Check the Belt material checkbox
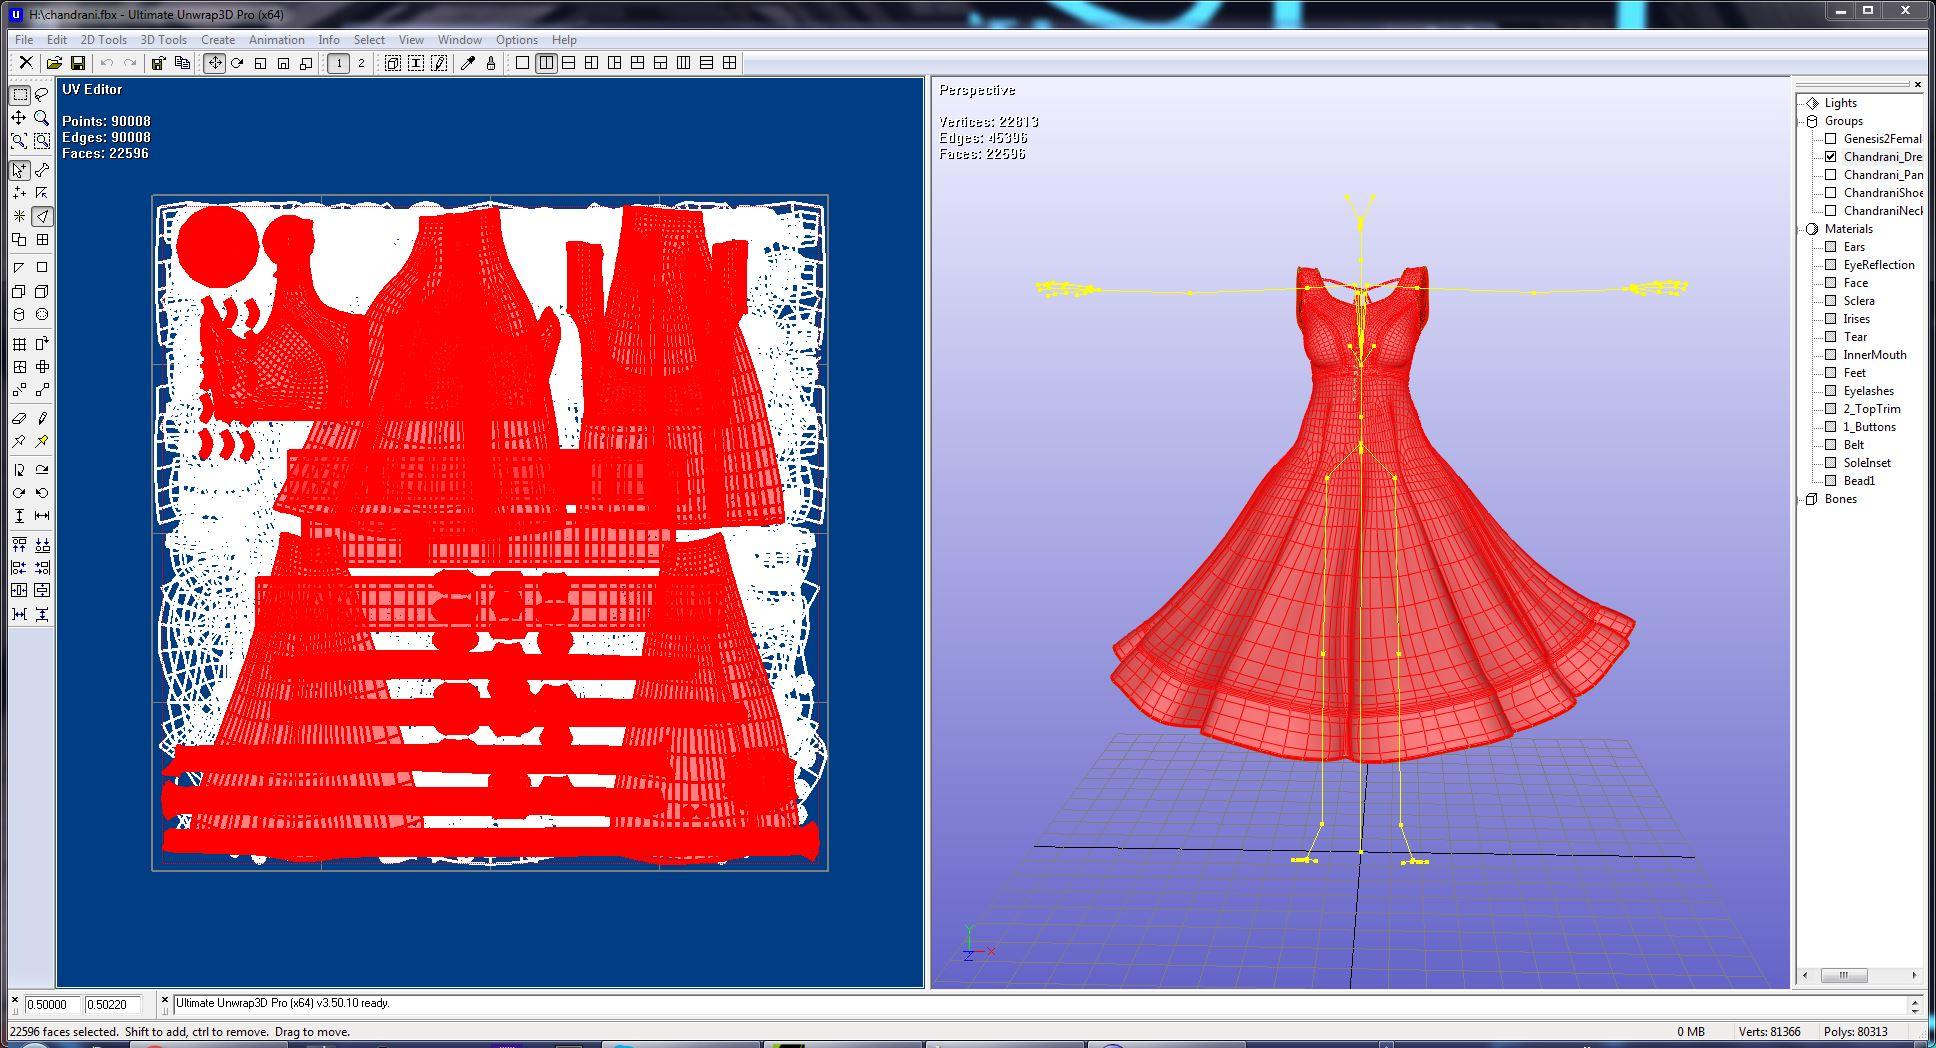This screenshot has width=1936, height=1048. click(1831, 445)
